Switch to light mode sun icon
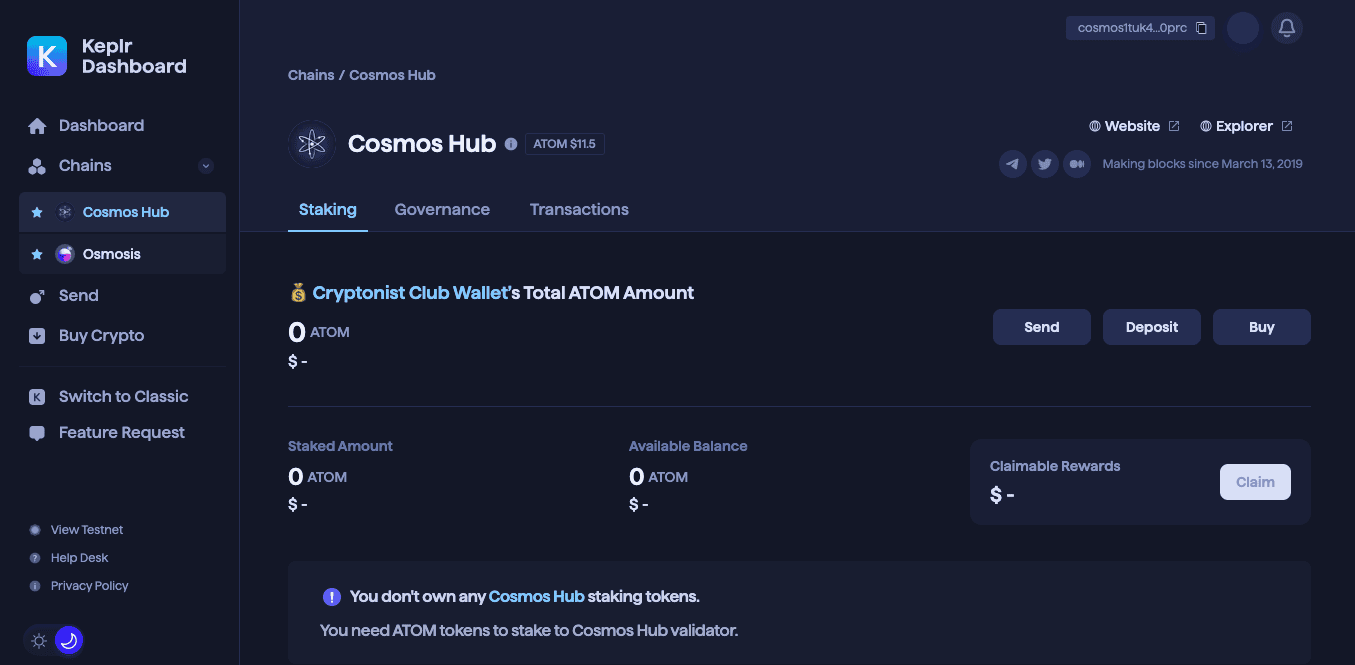1355x665 pixels. pyautogui.click(x=39, y=641)
